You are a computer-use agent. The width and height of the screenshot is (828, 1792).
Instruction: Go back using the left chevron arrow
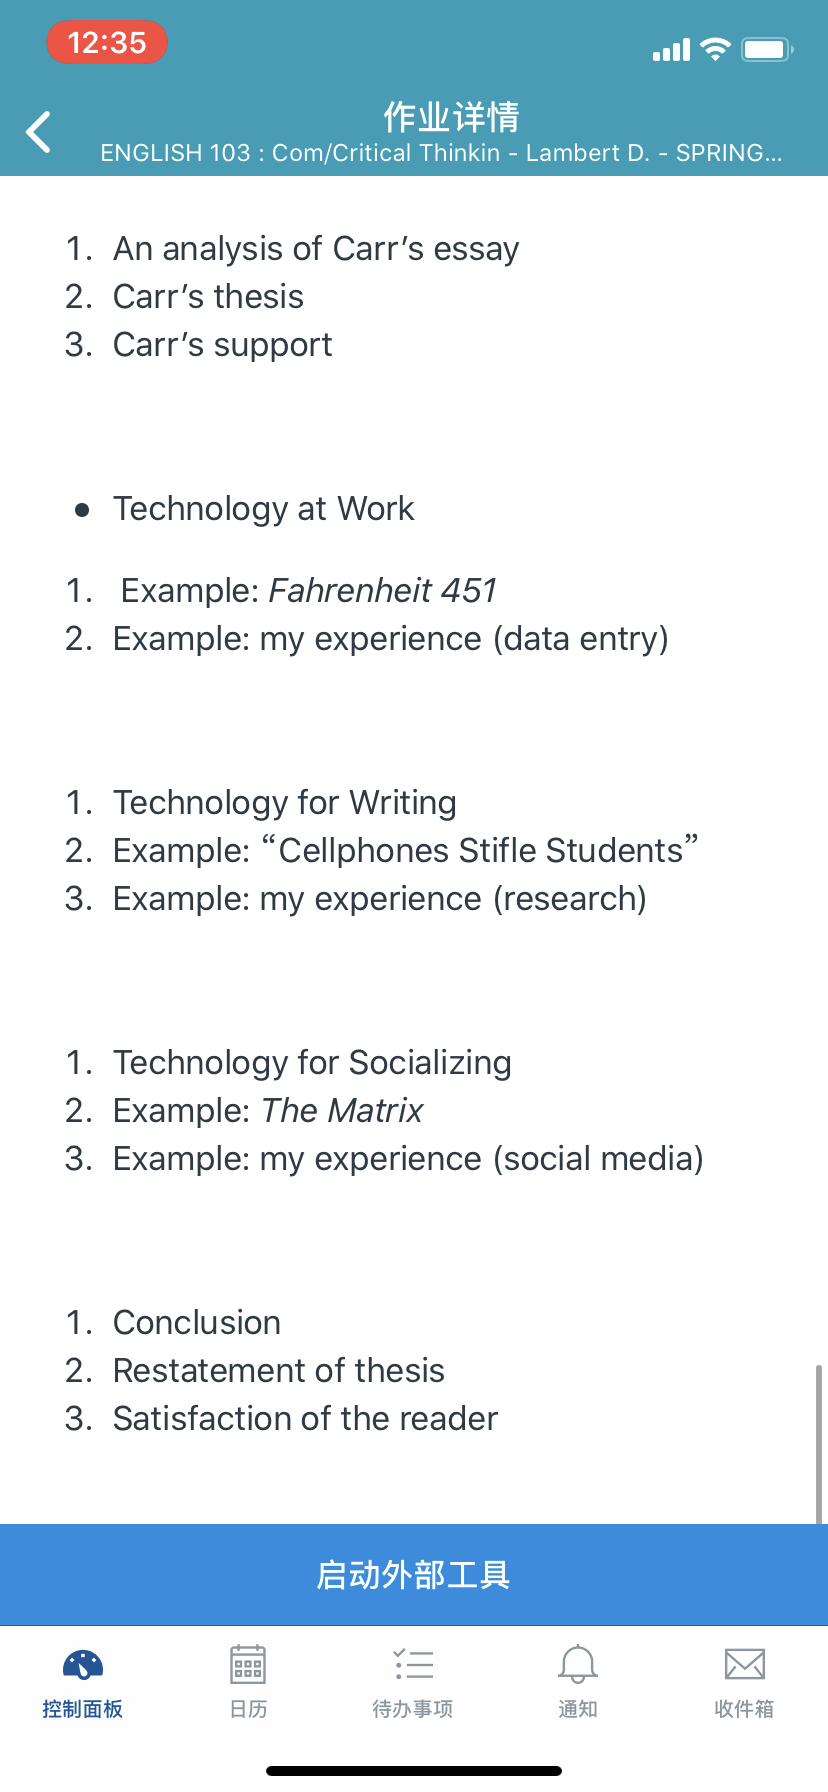[x=38, y=132]
